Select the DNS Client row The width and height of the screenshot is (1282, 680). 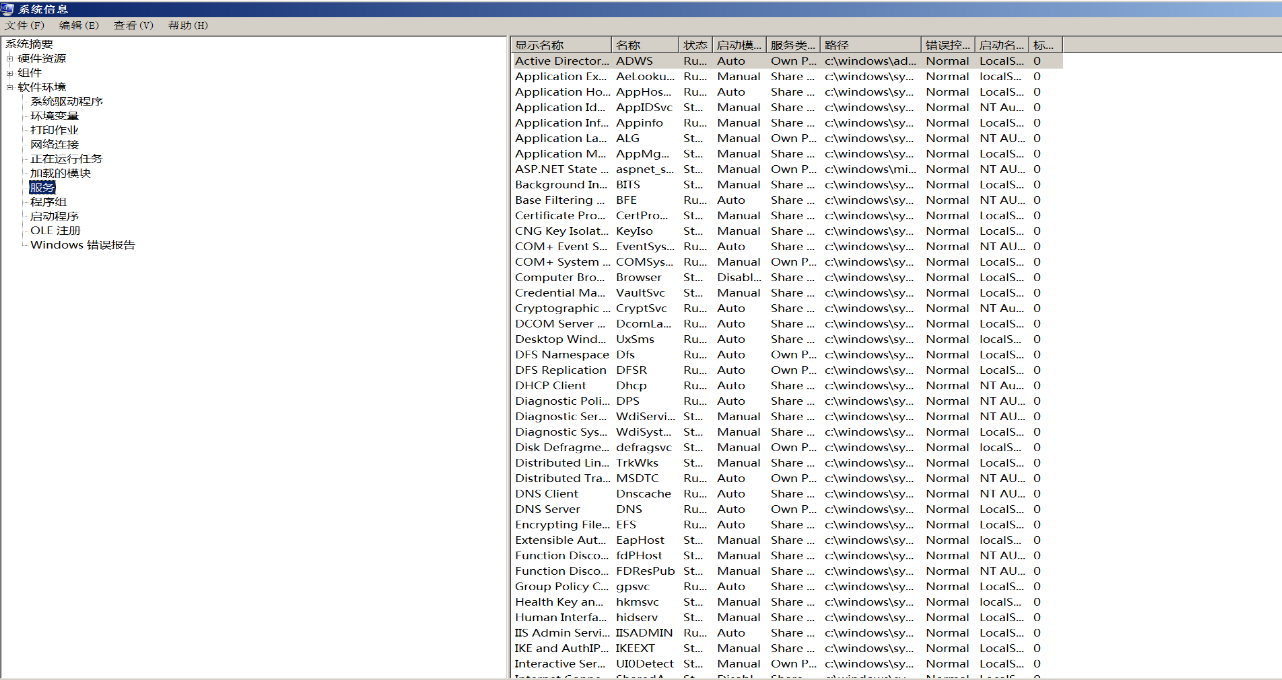click(787, 494)
